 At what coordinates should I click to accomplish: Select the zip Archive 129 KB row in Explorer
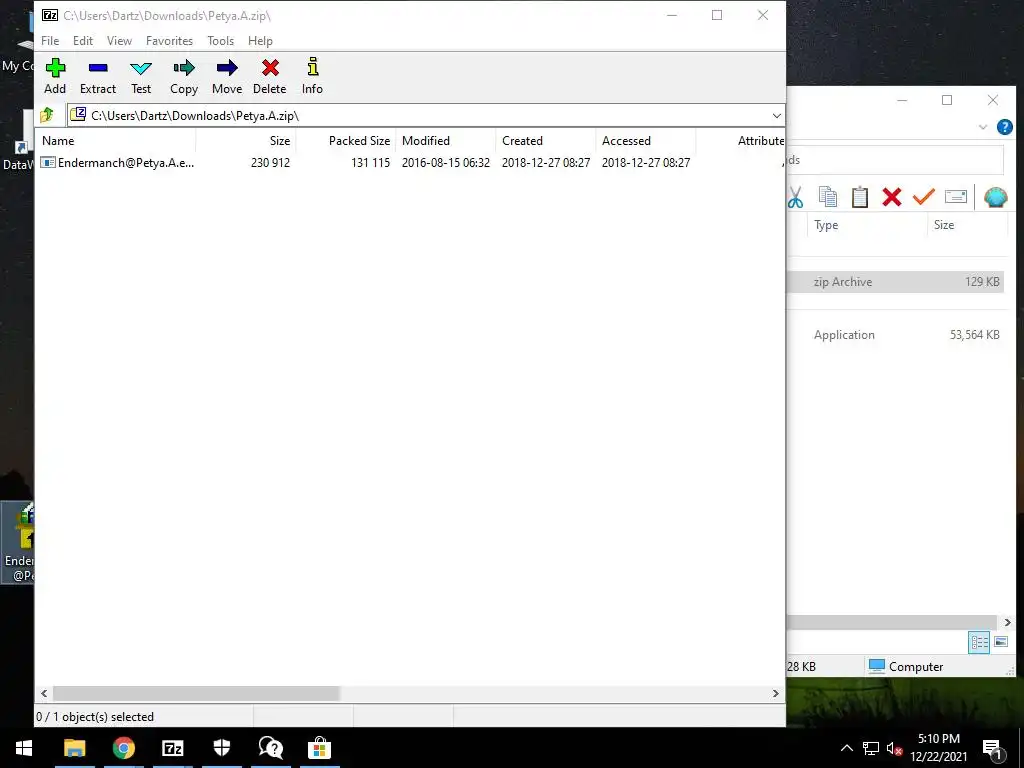(895, 282)
